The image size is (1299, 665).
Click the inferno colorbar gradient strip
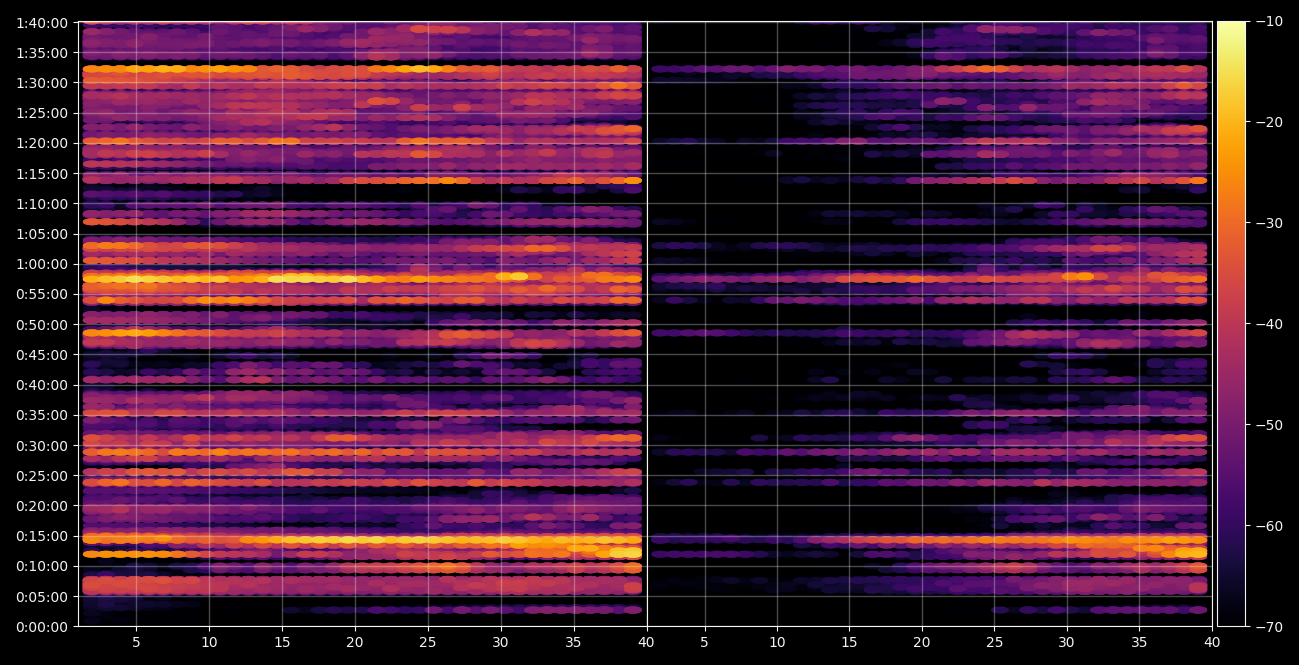pos(1231,324)
